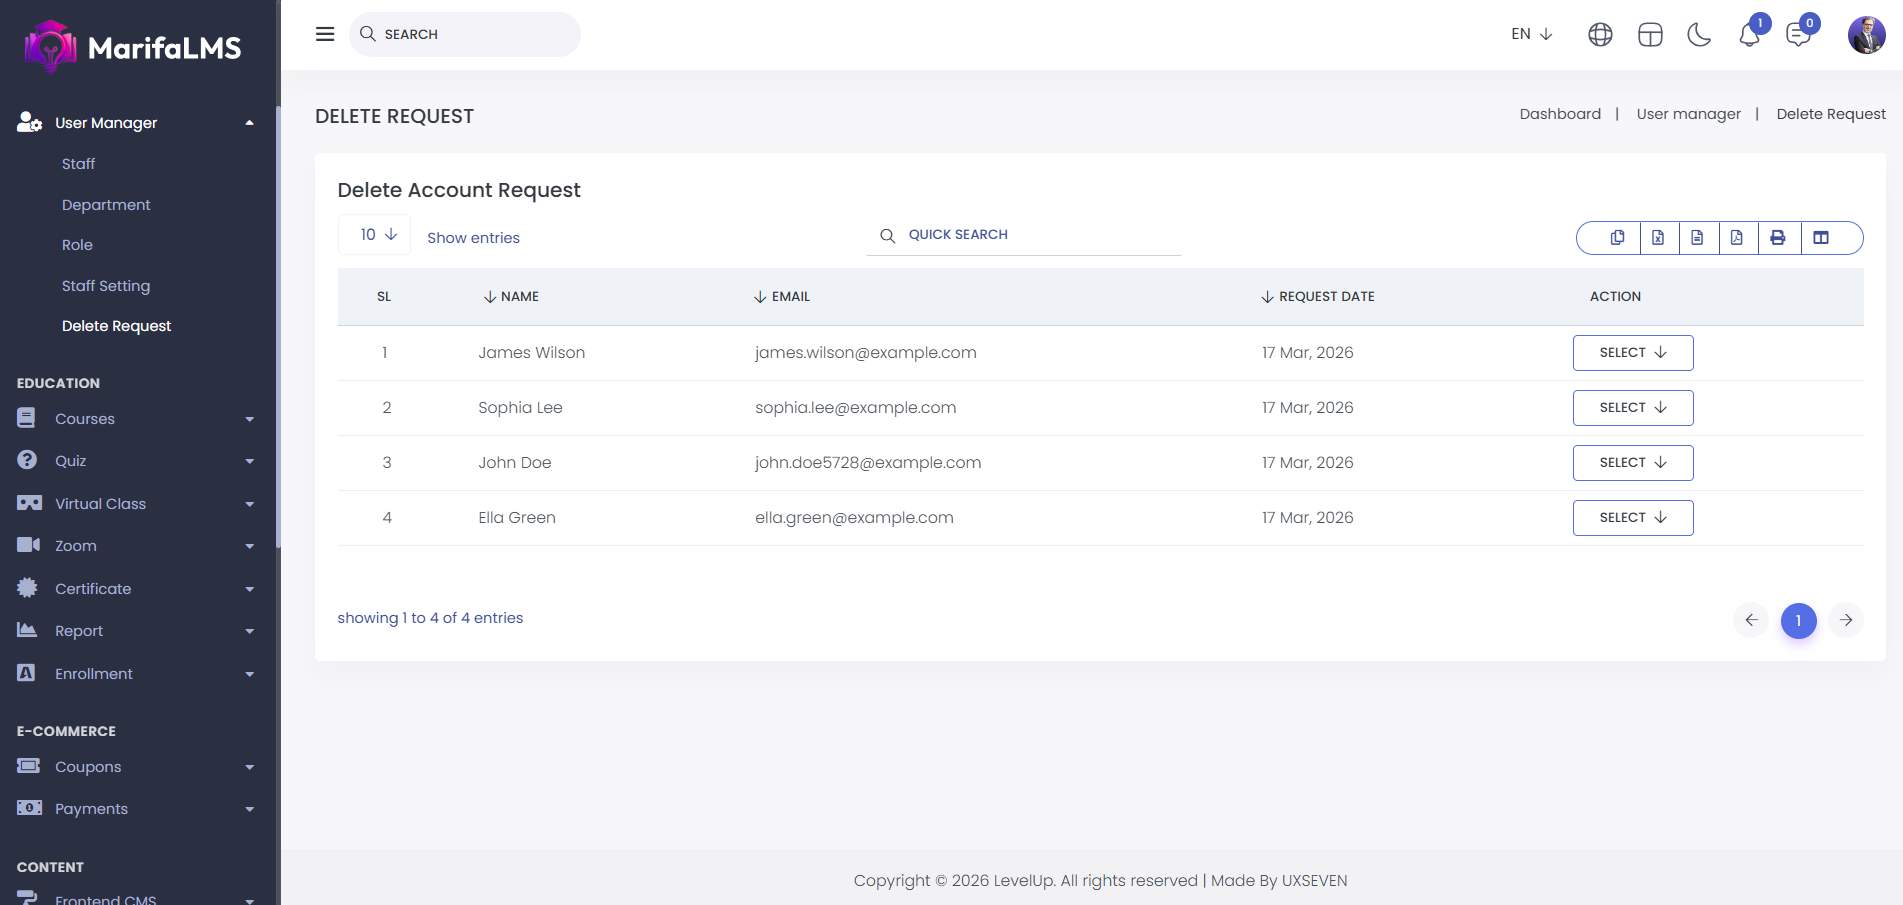1903x905 pixels.
Task: Toggle the hamburger sidebar menu
Action: click(325, 34)
